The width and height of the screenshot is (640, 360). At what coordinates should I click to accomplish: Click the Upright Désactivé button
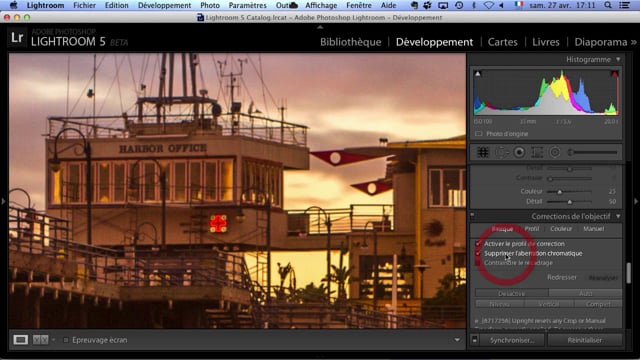pyautogui.click(x=511, y=293)
